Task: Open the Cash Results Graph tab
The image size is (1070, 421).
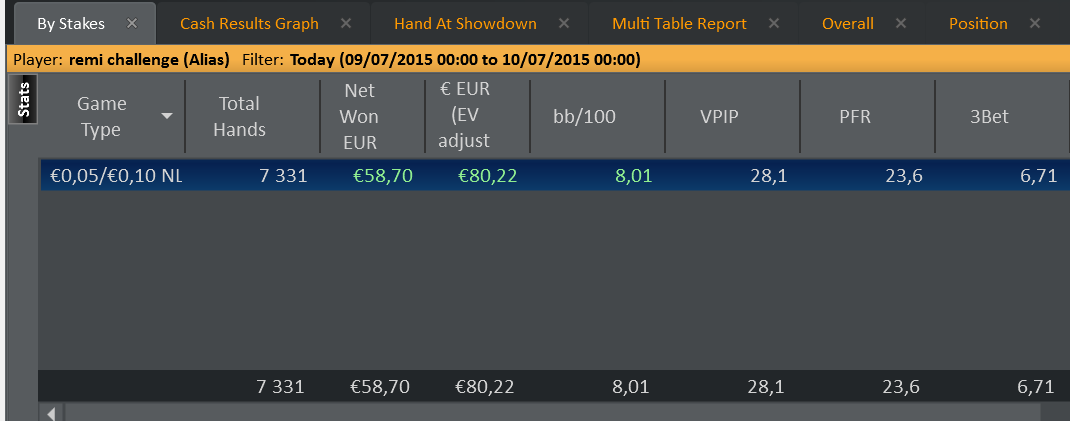Action: 249,24
